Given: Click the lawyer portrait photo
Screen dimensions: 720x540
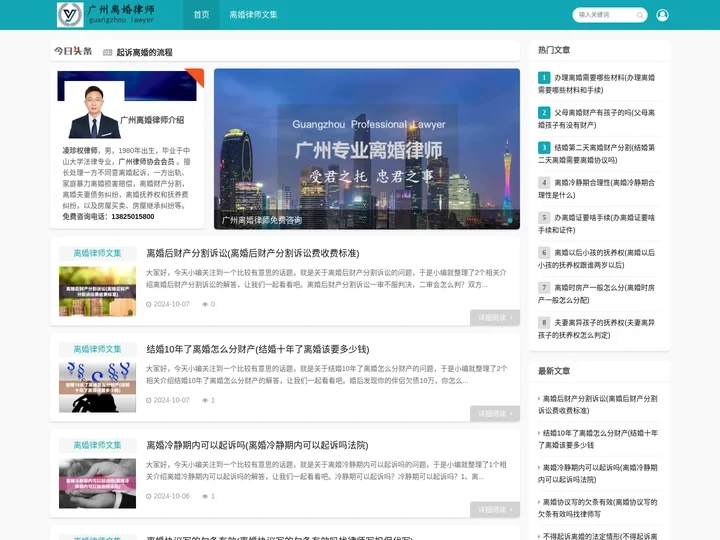Looking at the screenshot, I should [x=94, y=112].
